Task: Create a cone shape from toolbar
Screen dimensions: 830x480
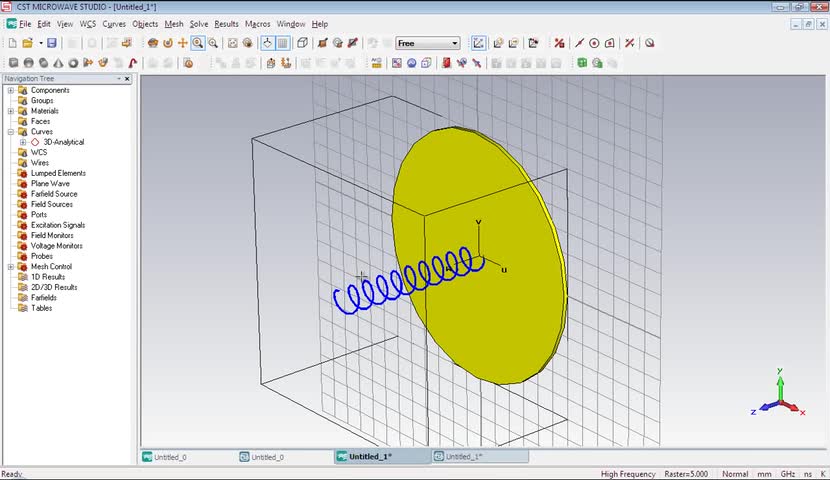Action: pos(59,63)
